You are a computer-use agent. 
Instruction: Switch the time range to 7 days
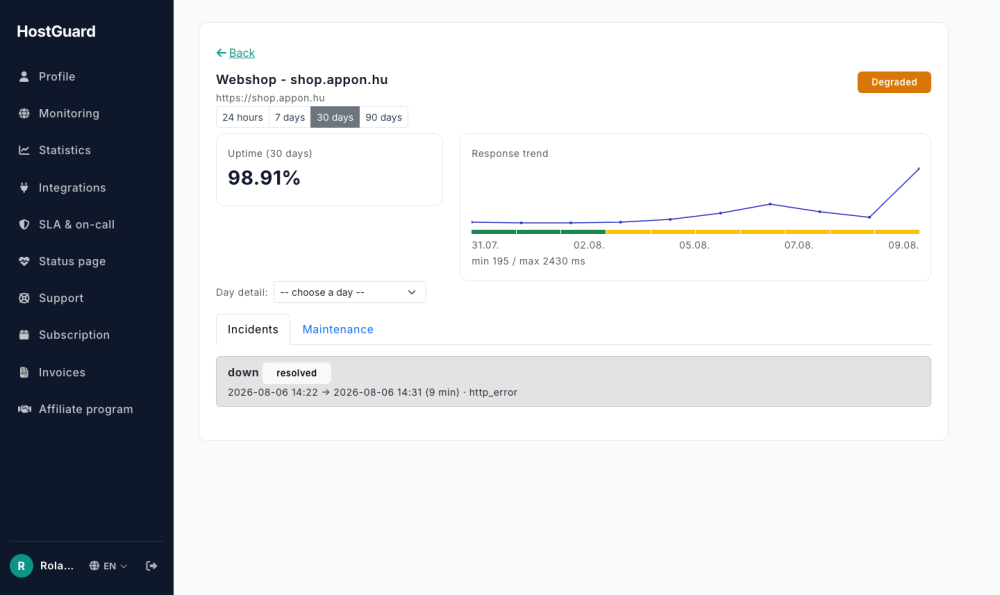(290, 117)
